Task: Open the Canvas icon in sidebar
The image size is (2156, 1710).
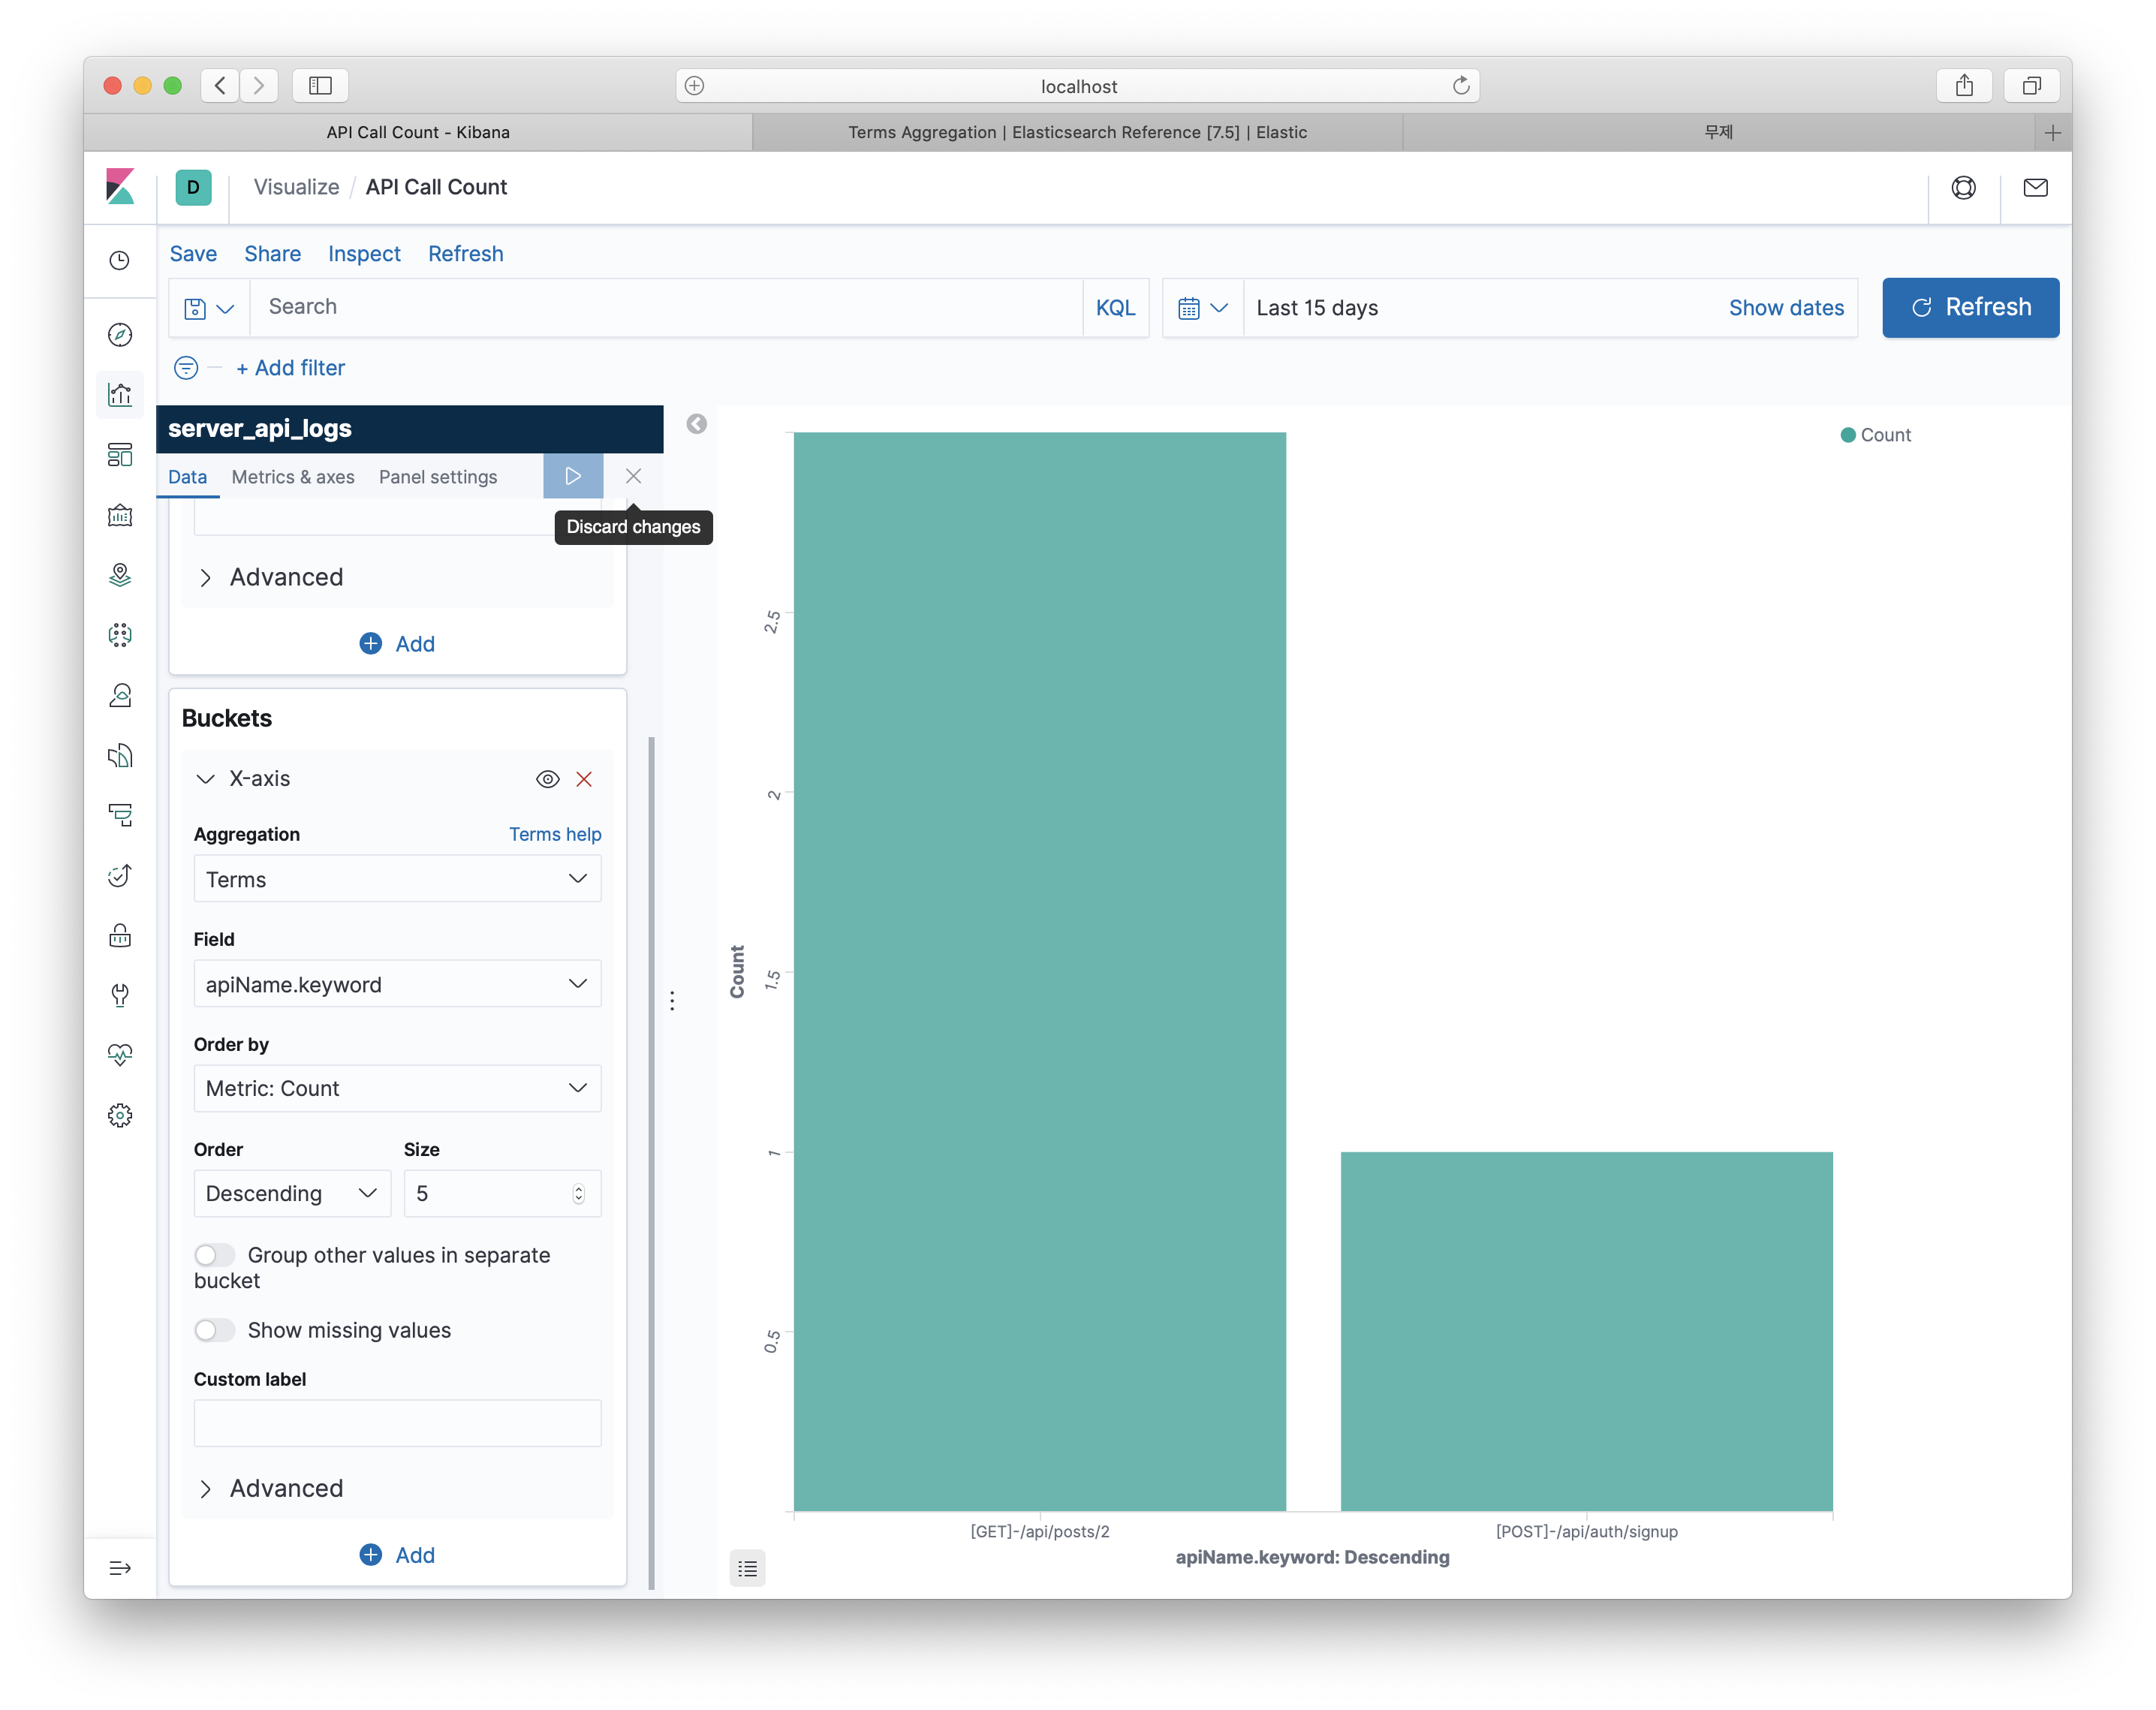Action: point(120,515)
